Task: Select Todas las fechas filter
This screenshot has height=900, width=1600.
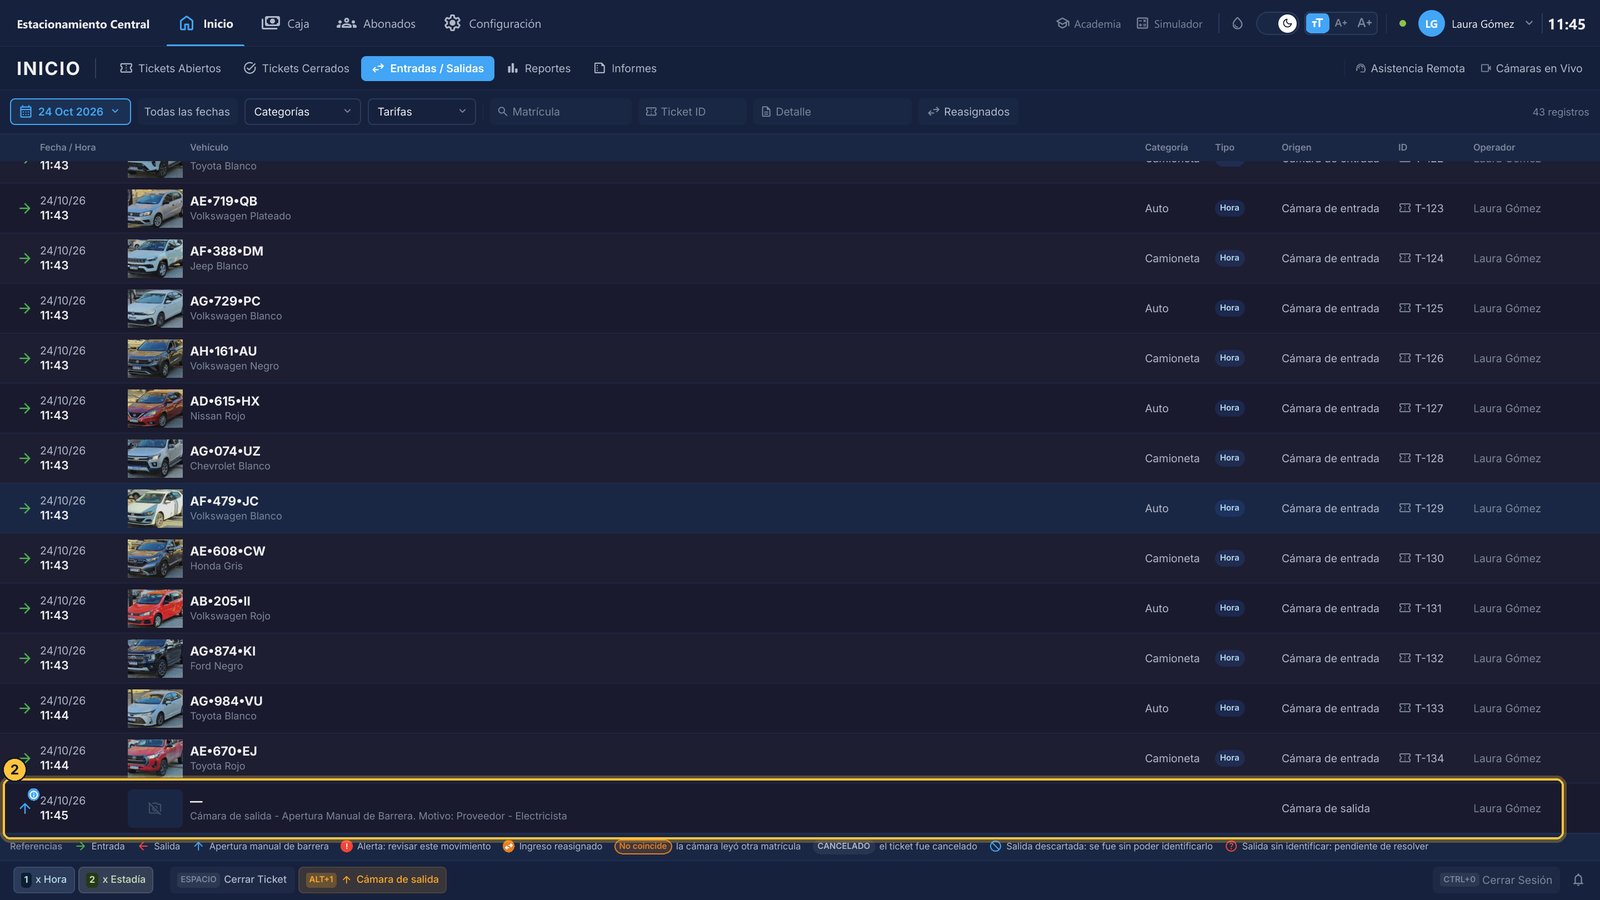Action: 187,111
